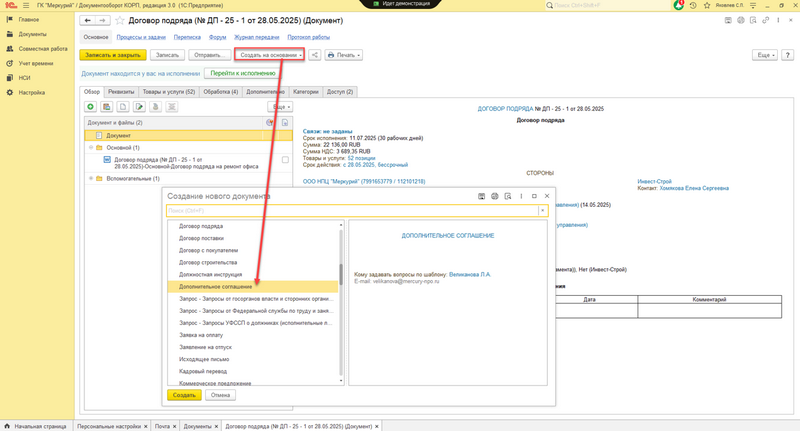
Task: Click the green add file icon
Action: click(91, 106)
